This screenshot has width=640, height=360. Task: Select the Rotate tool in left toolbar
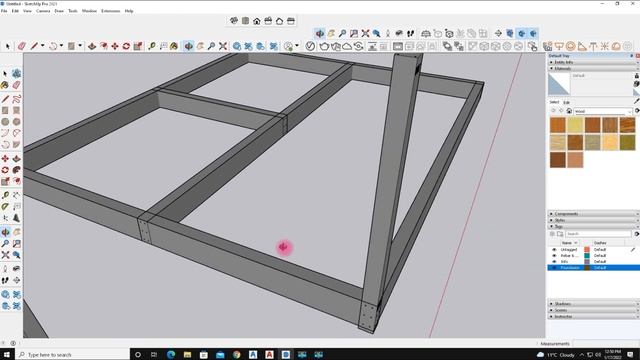point(5,170)
